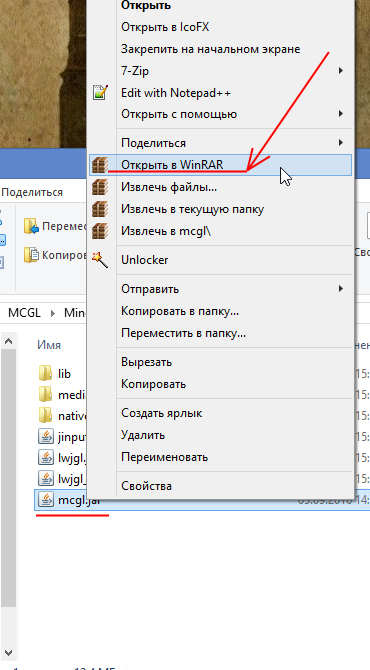Select Переименовать entry
This screenshot has width=370, height=670.
[164, 457]
